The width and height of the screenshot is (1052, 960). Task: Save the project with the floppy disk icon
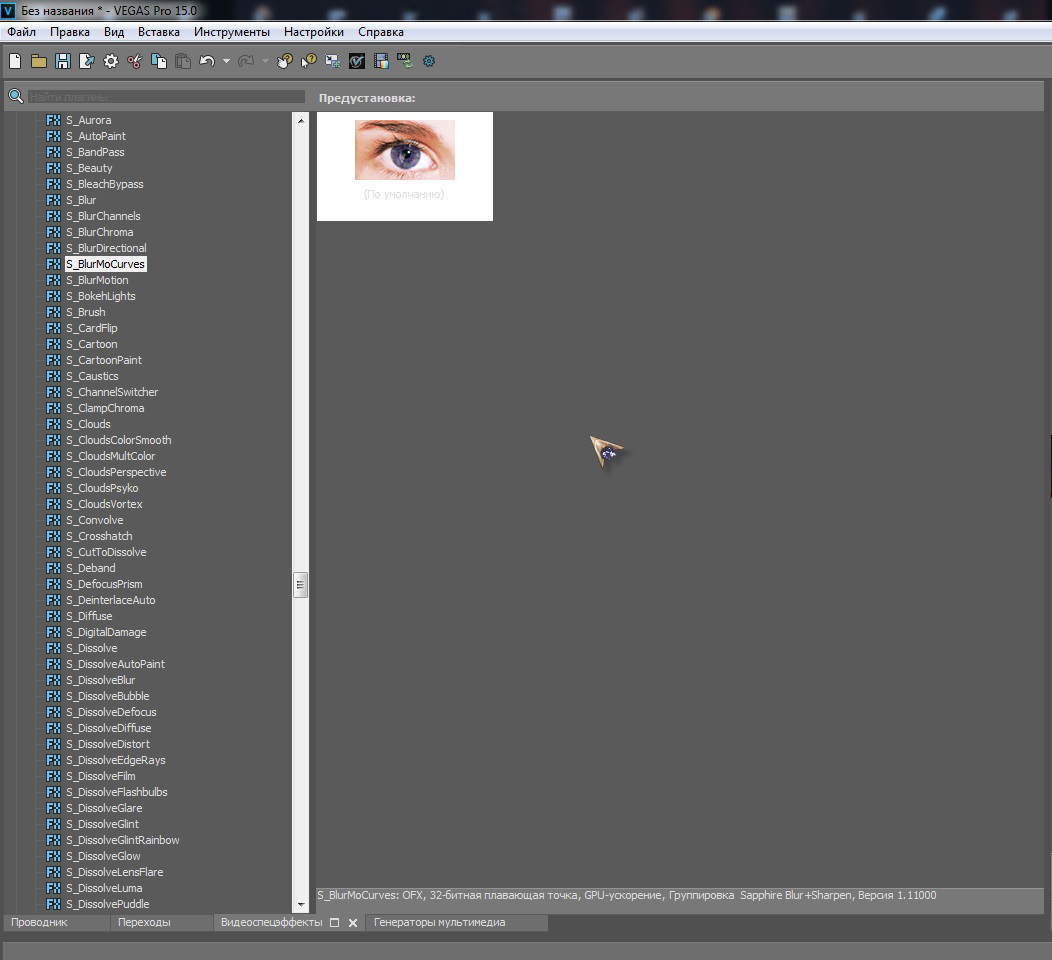(x=63, y=61)
